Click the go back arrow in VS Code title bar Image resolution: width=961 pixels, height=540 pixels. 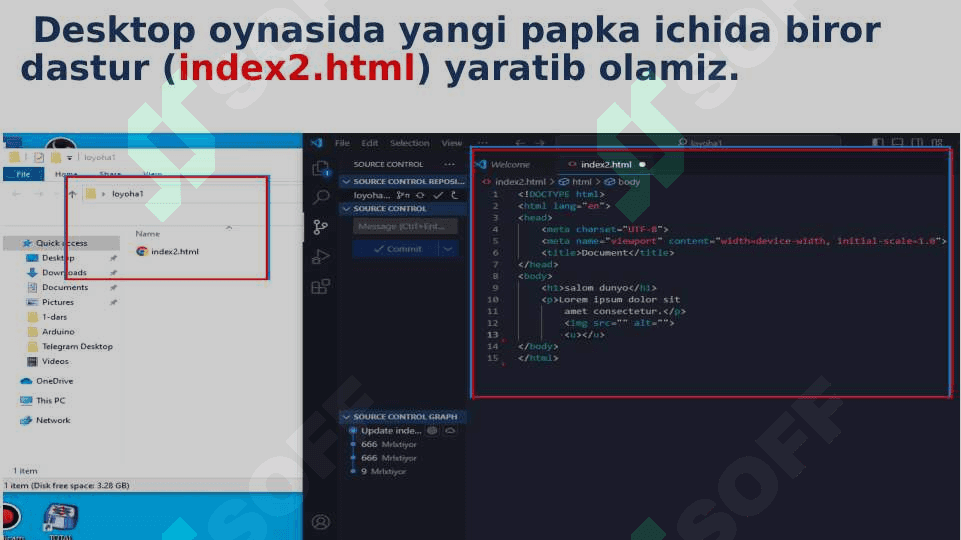click(x=520, y=143)
